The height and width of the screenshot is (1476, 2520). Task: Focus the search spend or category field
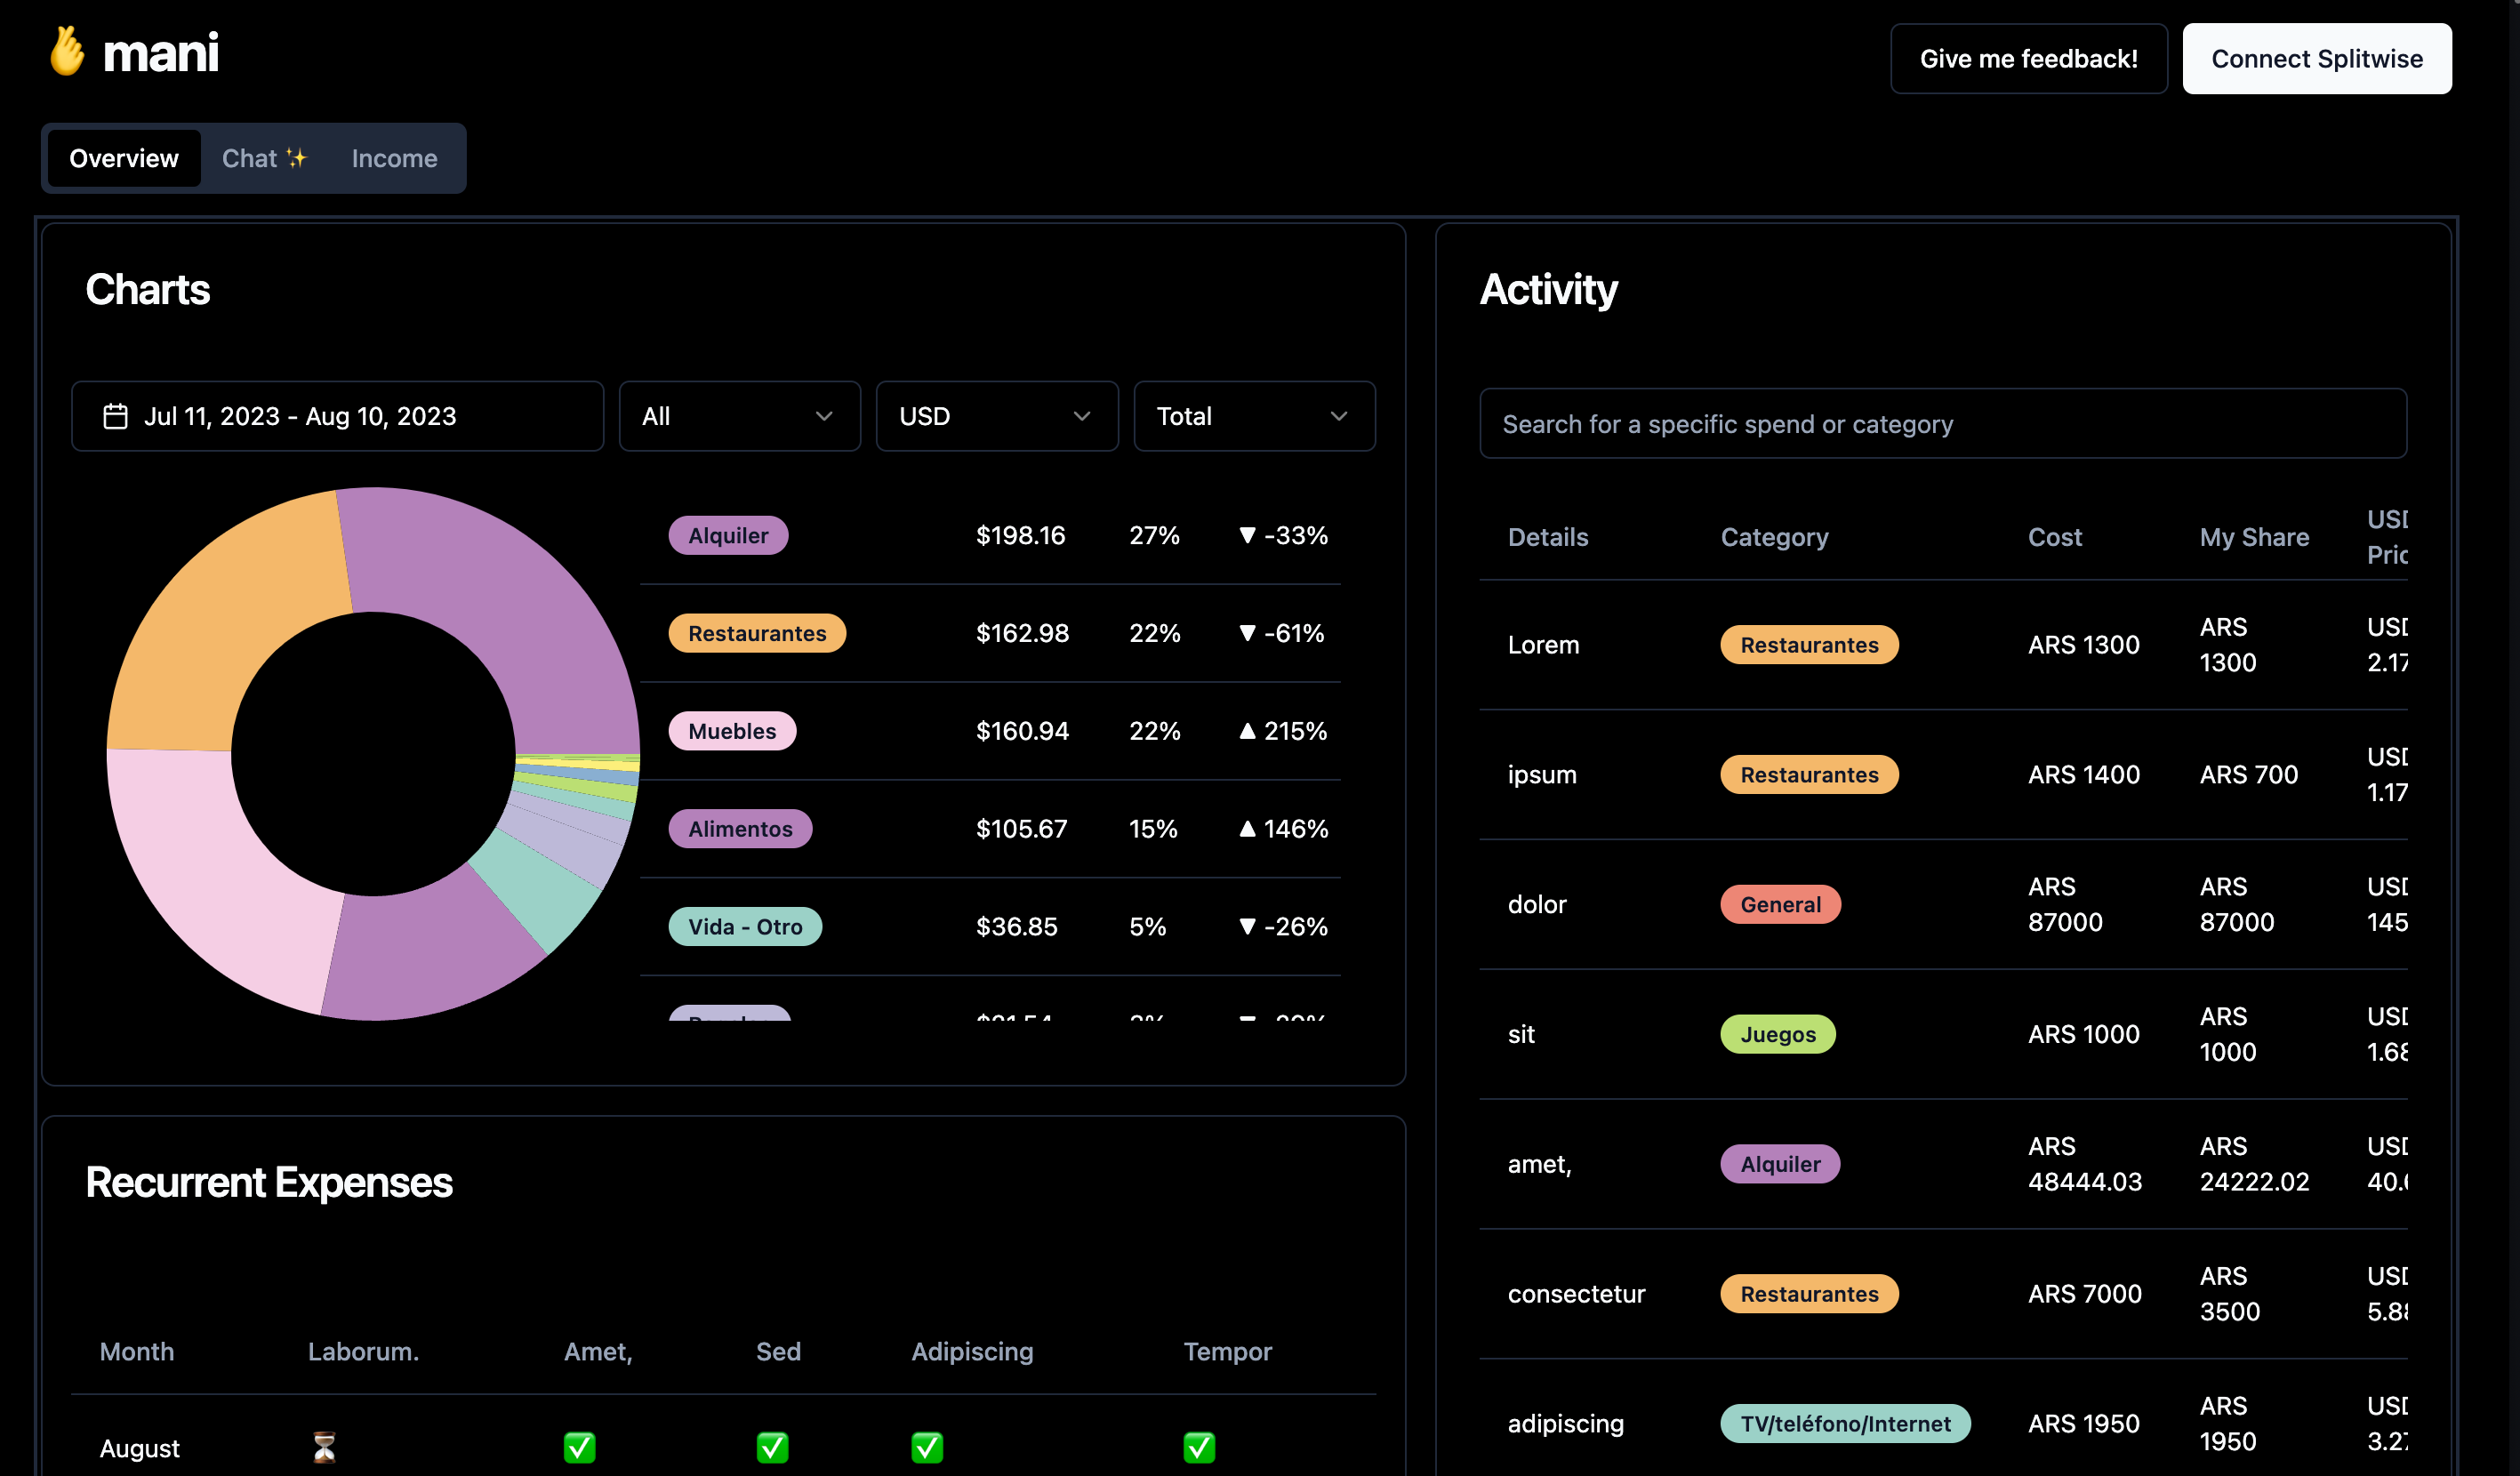pos(1942,424)
